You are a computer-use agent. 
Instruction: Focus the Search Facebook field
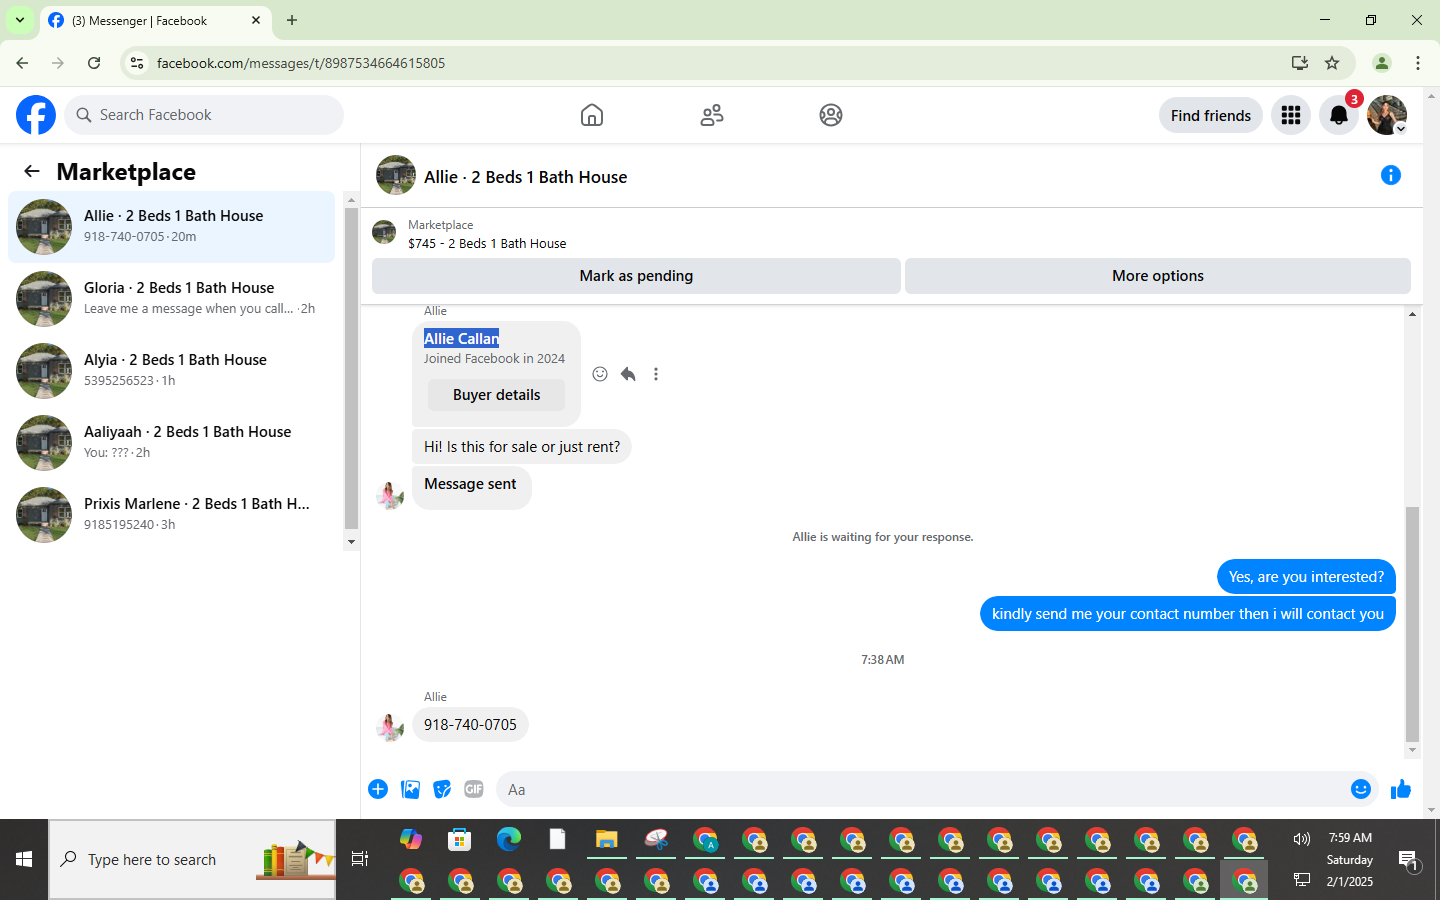[204, 115]
